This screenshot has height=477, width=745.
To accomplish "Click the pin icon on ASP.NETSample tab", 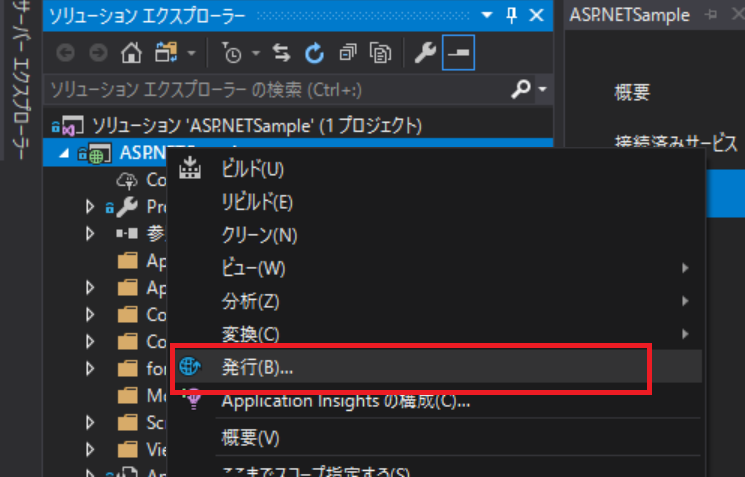I will click(x=711, y=15).
